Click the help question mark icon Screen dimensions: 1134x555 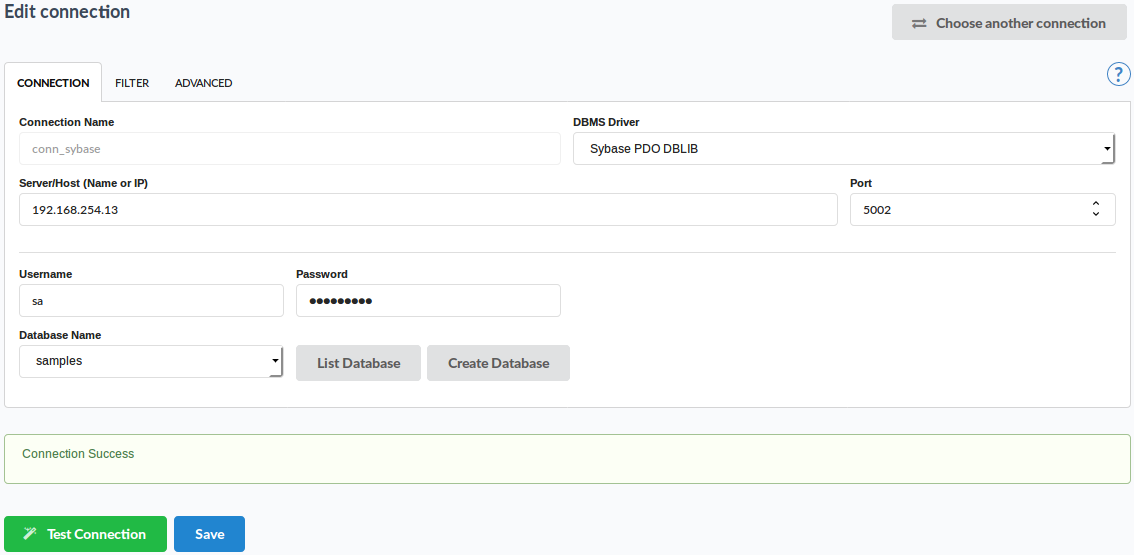[x=1118, y=74]
